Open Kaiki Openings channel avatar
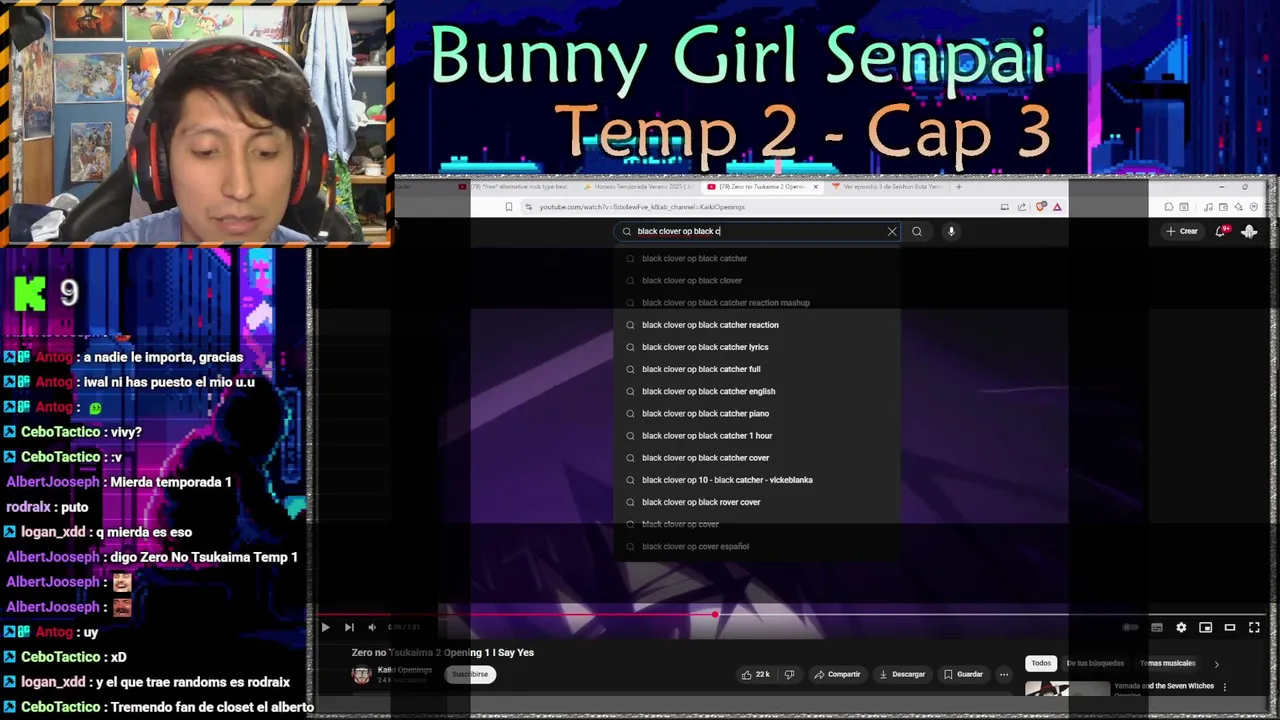This screenshot has width=1280, height=720. (362, 674)
